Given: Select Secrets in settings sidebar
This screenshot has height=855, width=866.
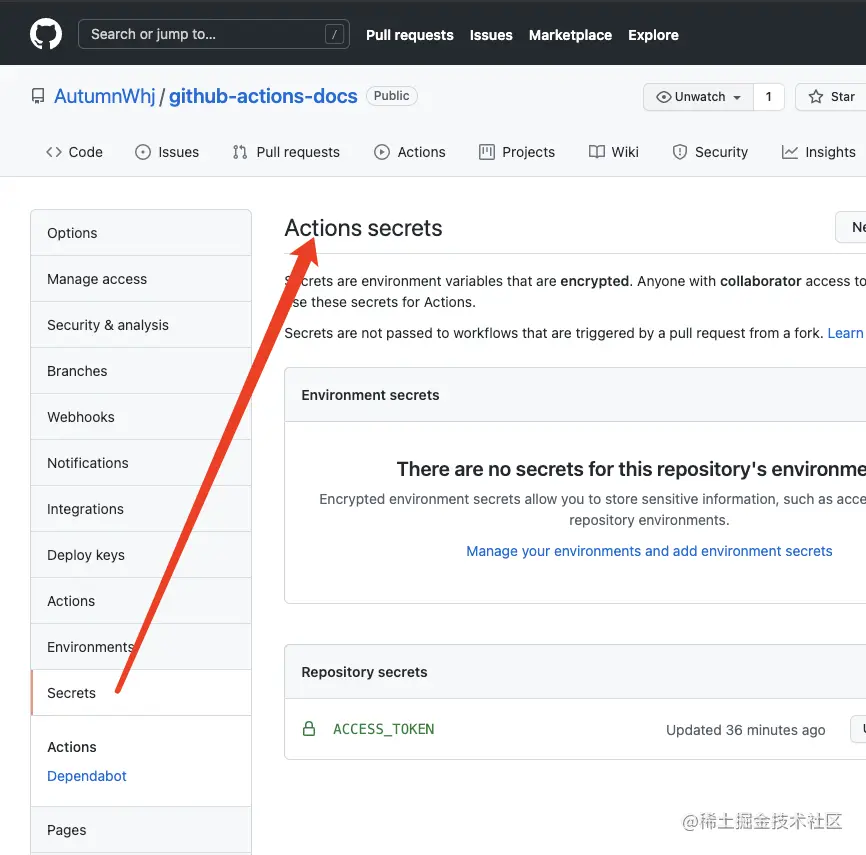Looking at the screenshot, I should pyautogui.click(x=141, y=693).
